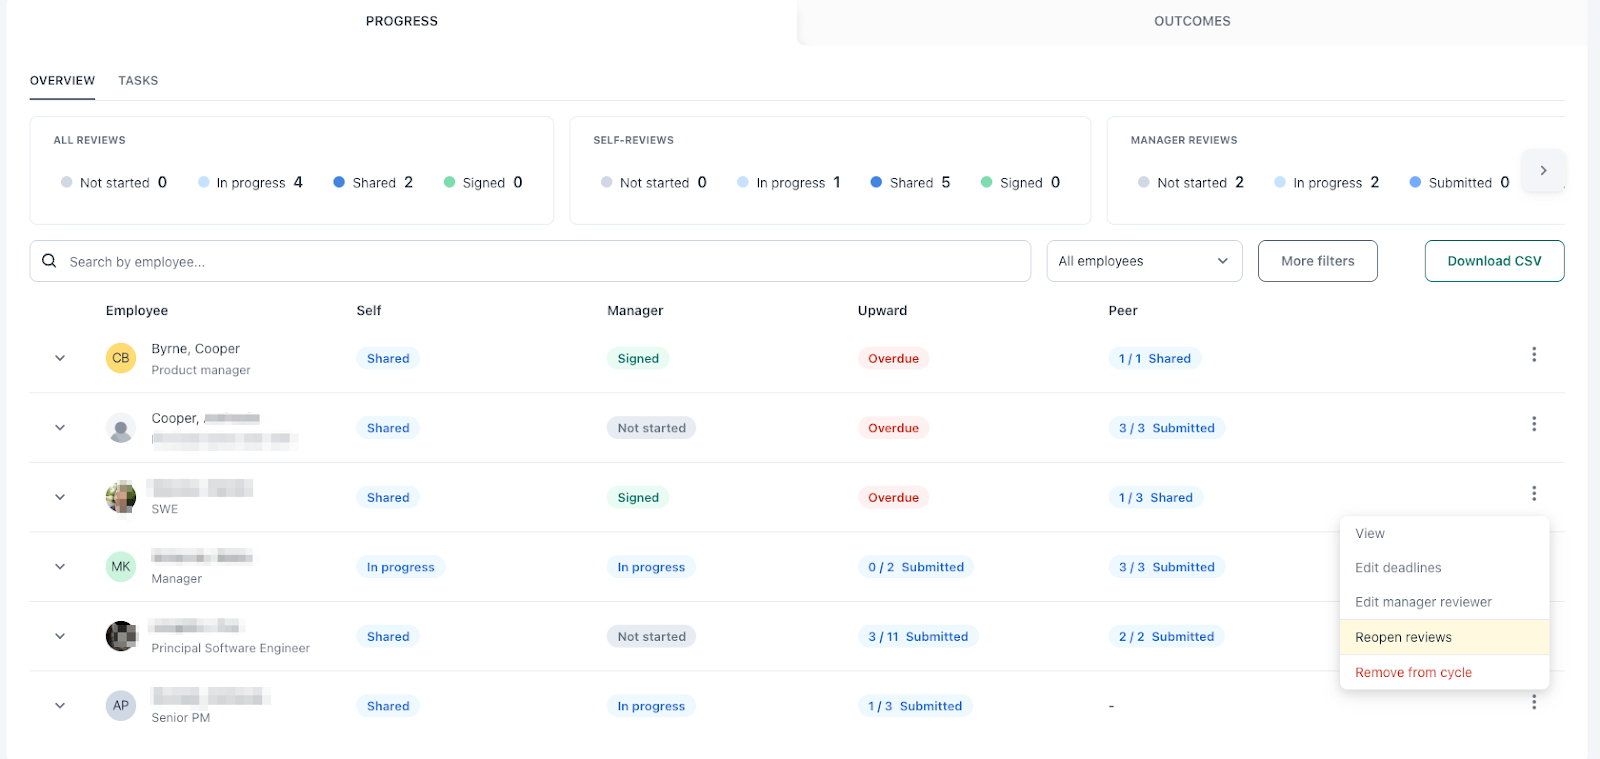Click the Download CSV button
1600x759 pixels.
click(x=1494, y=261)
